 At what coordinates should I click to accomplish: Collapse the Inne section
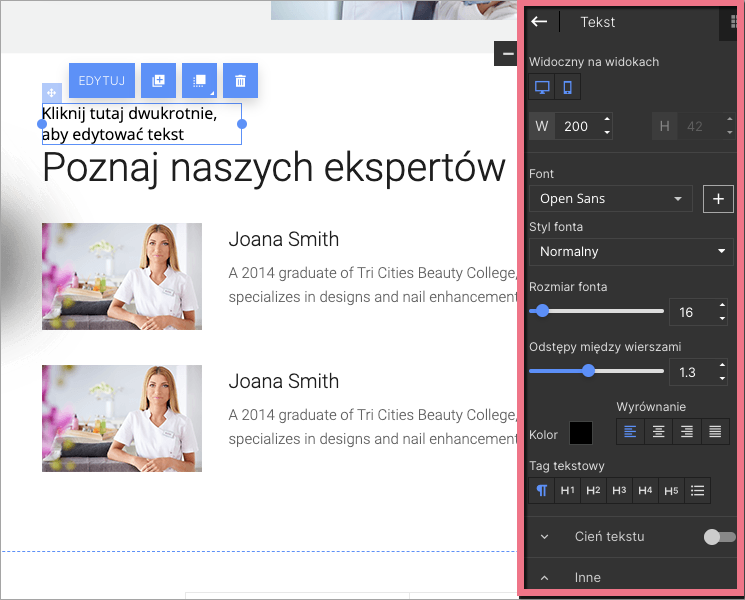545,577
